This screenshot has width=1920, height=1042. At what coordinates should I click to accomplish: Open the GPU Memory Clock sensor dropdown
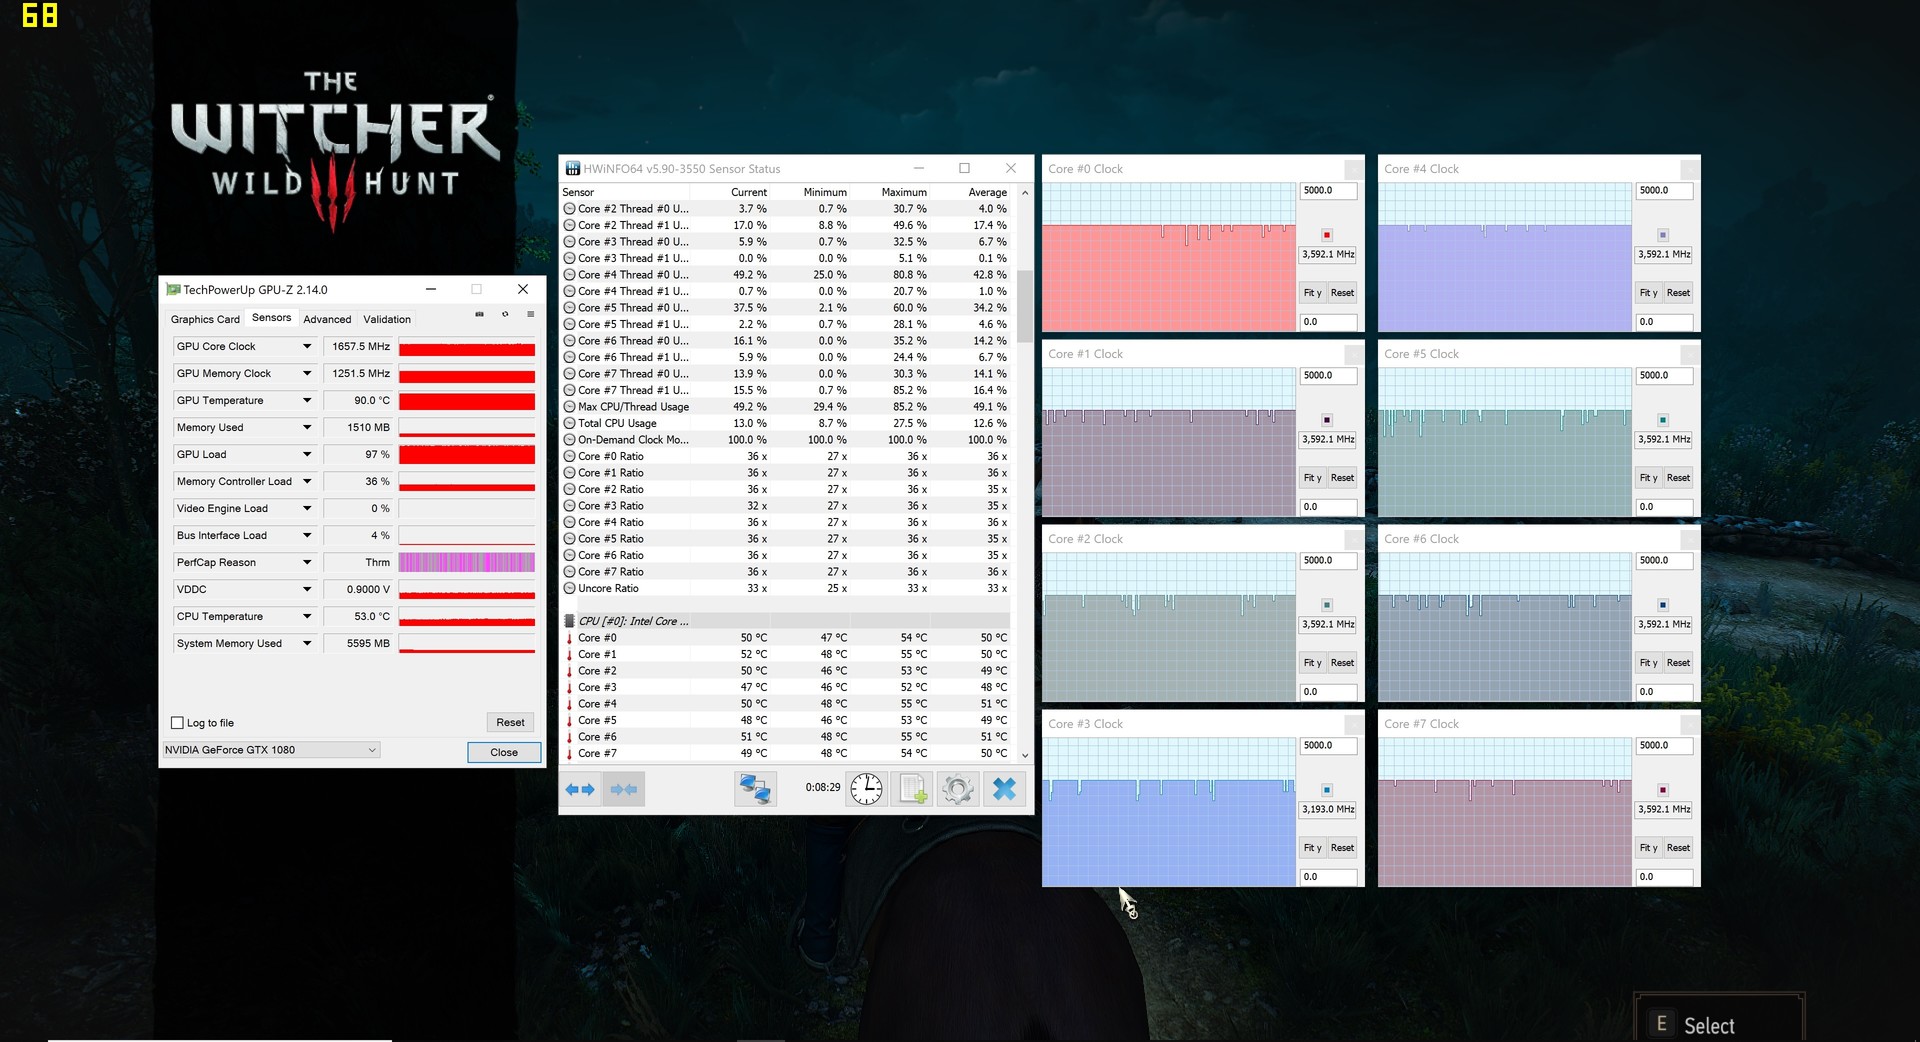tap(307, 373)
